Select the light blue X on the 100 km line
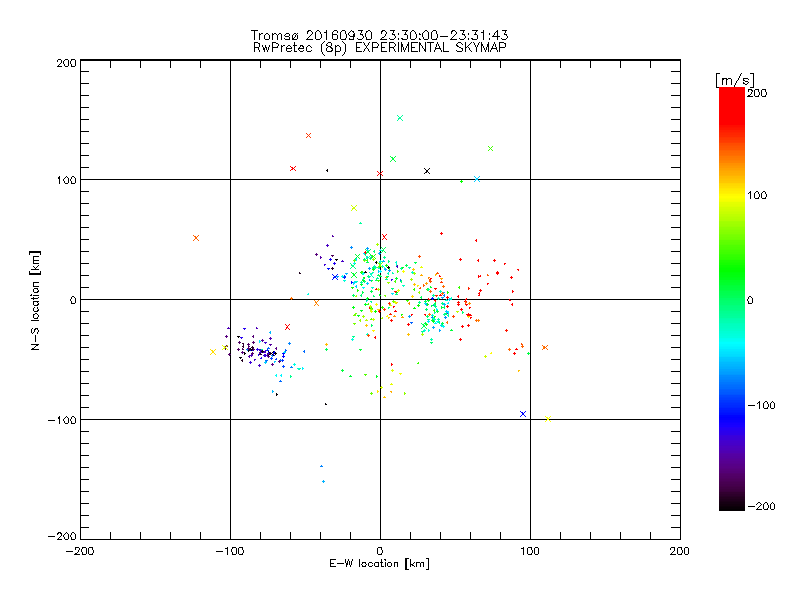 click(477, 179)
